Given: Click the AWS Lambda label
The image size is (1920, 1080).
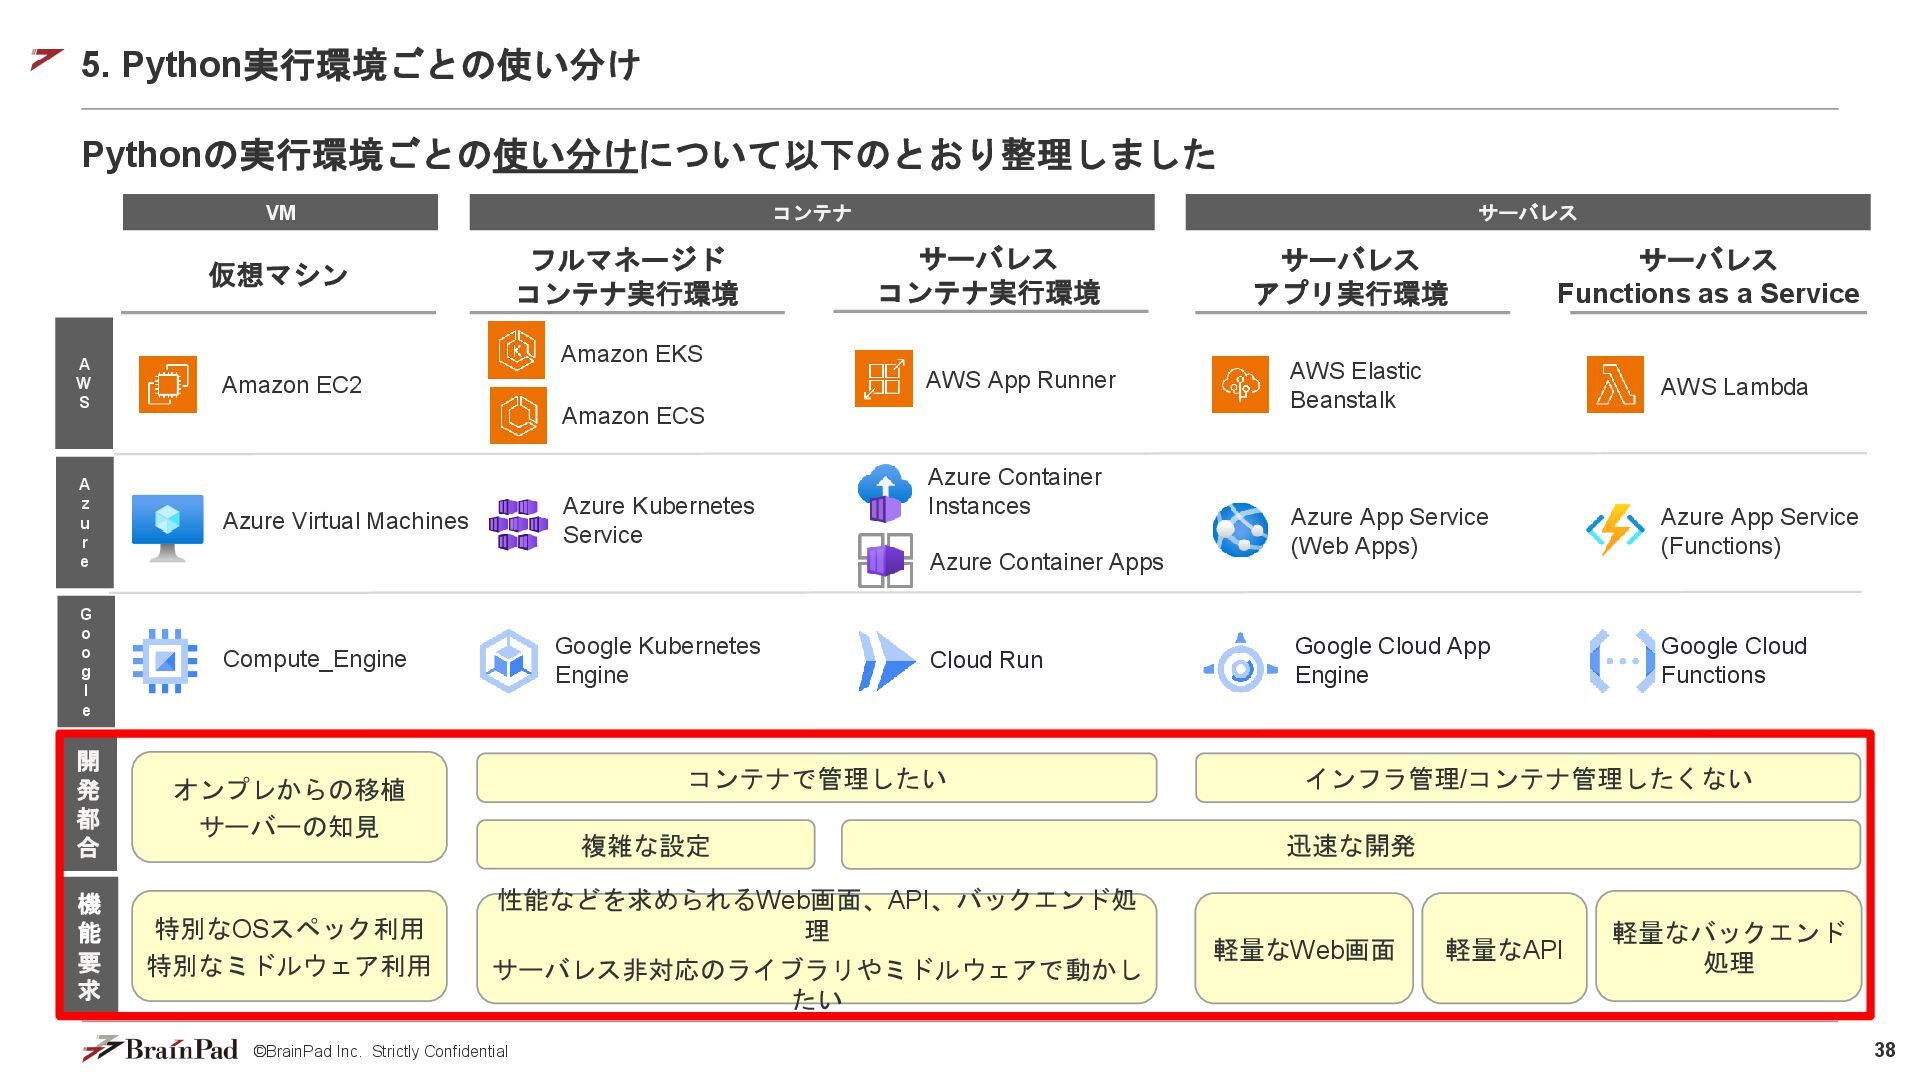Looking at the screenshot, I should pyautogui.click(x=1734, y=387).
